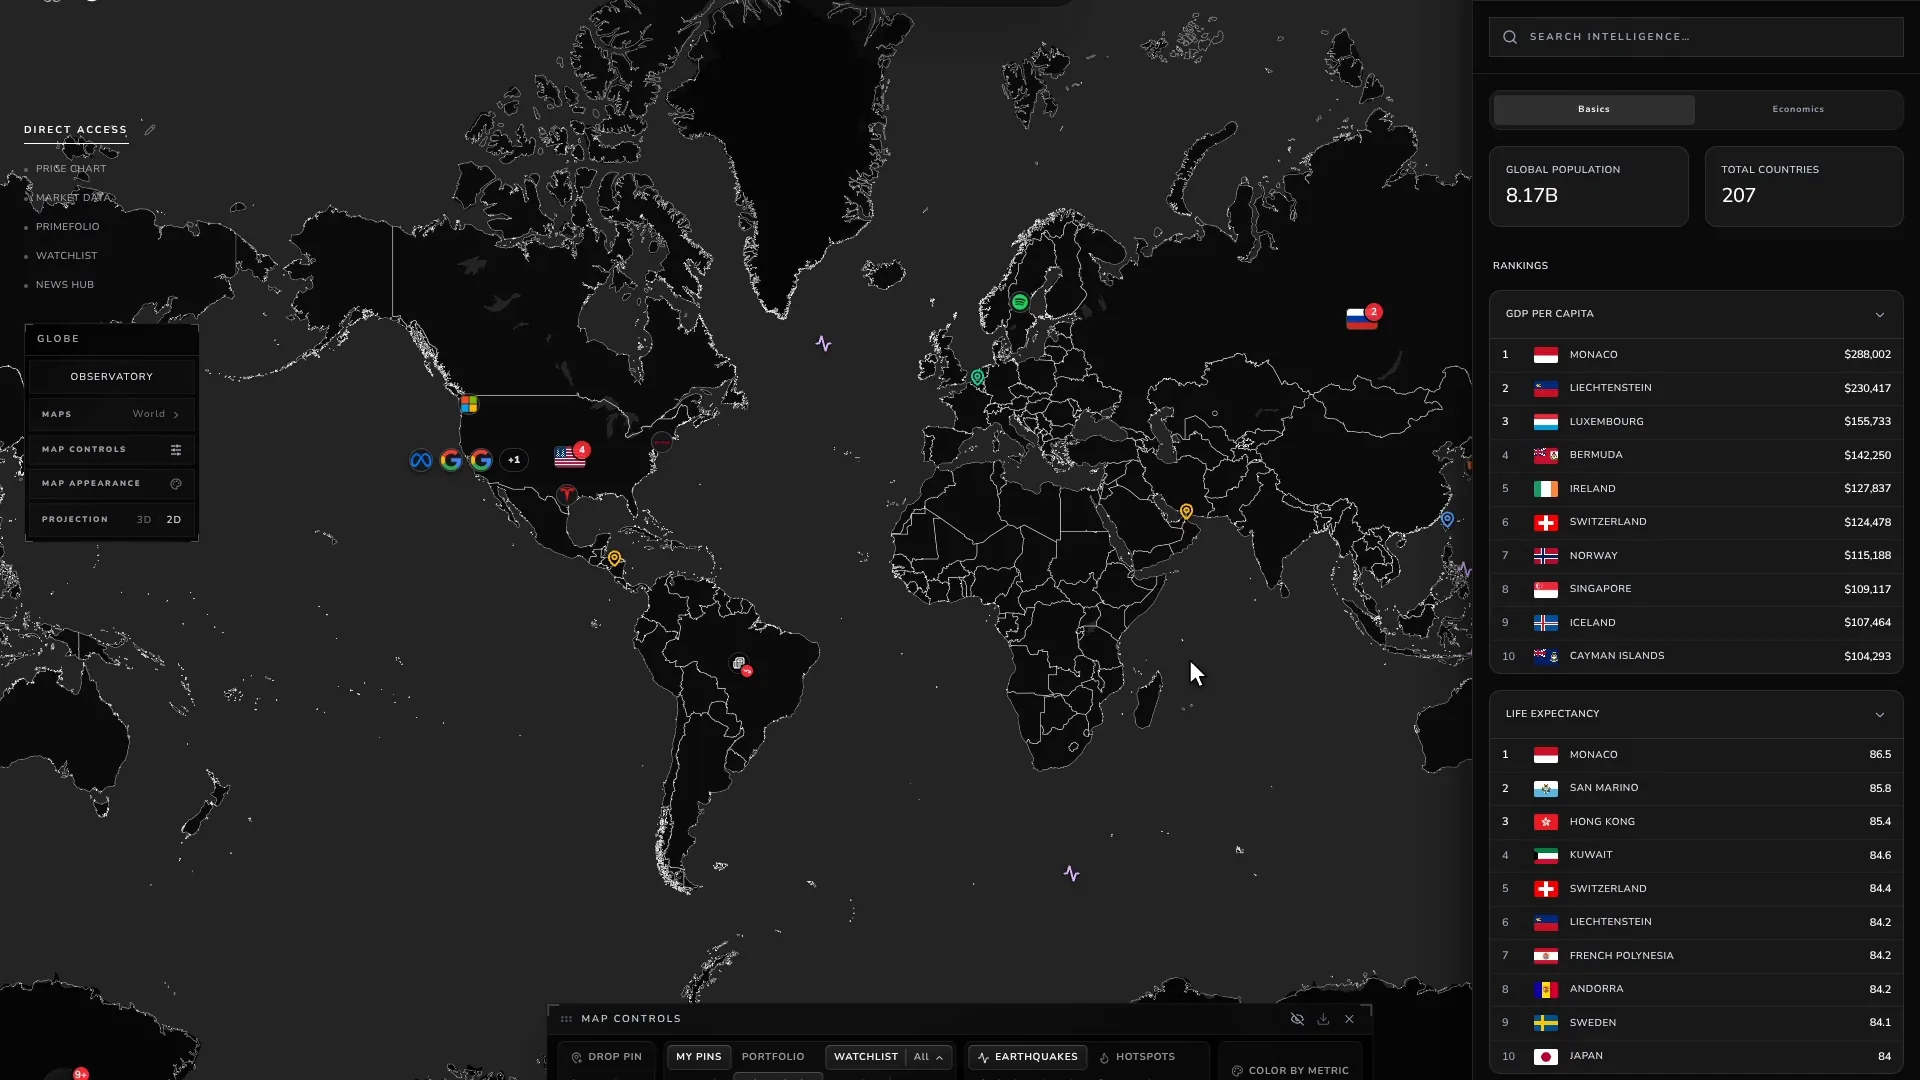
Task: Click the sliders icon in the Globe panel
Action: pos(176,450)
